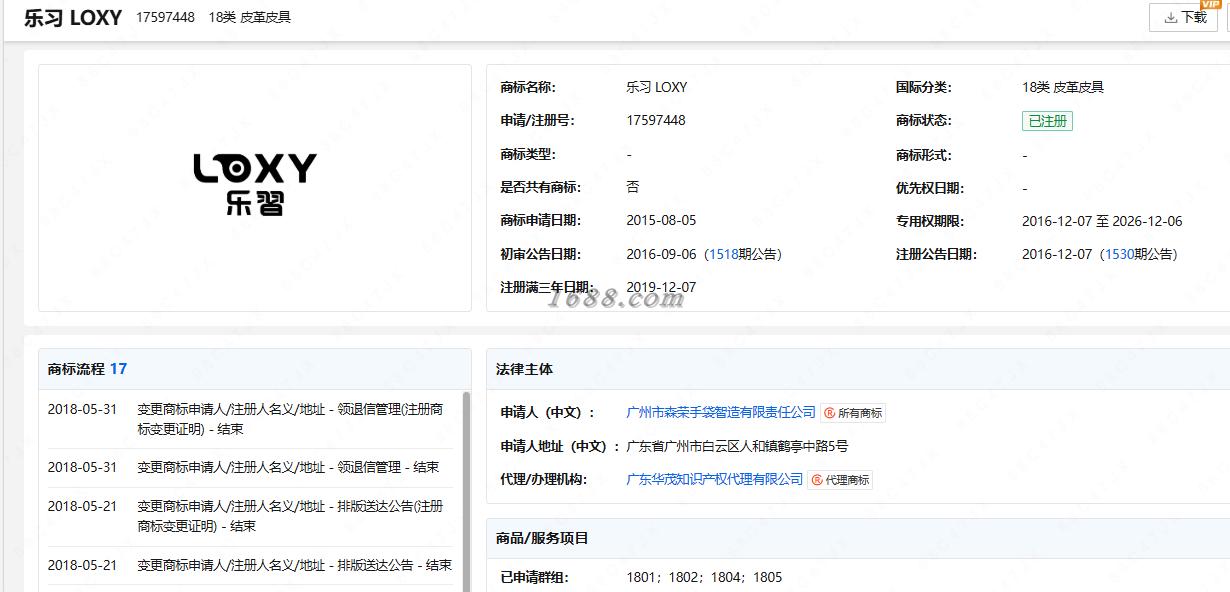Click the 2018-05-21 排版送达公告(注册商标变更证明) row

click(x=250, y=516)
